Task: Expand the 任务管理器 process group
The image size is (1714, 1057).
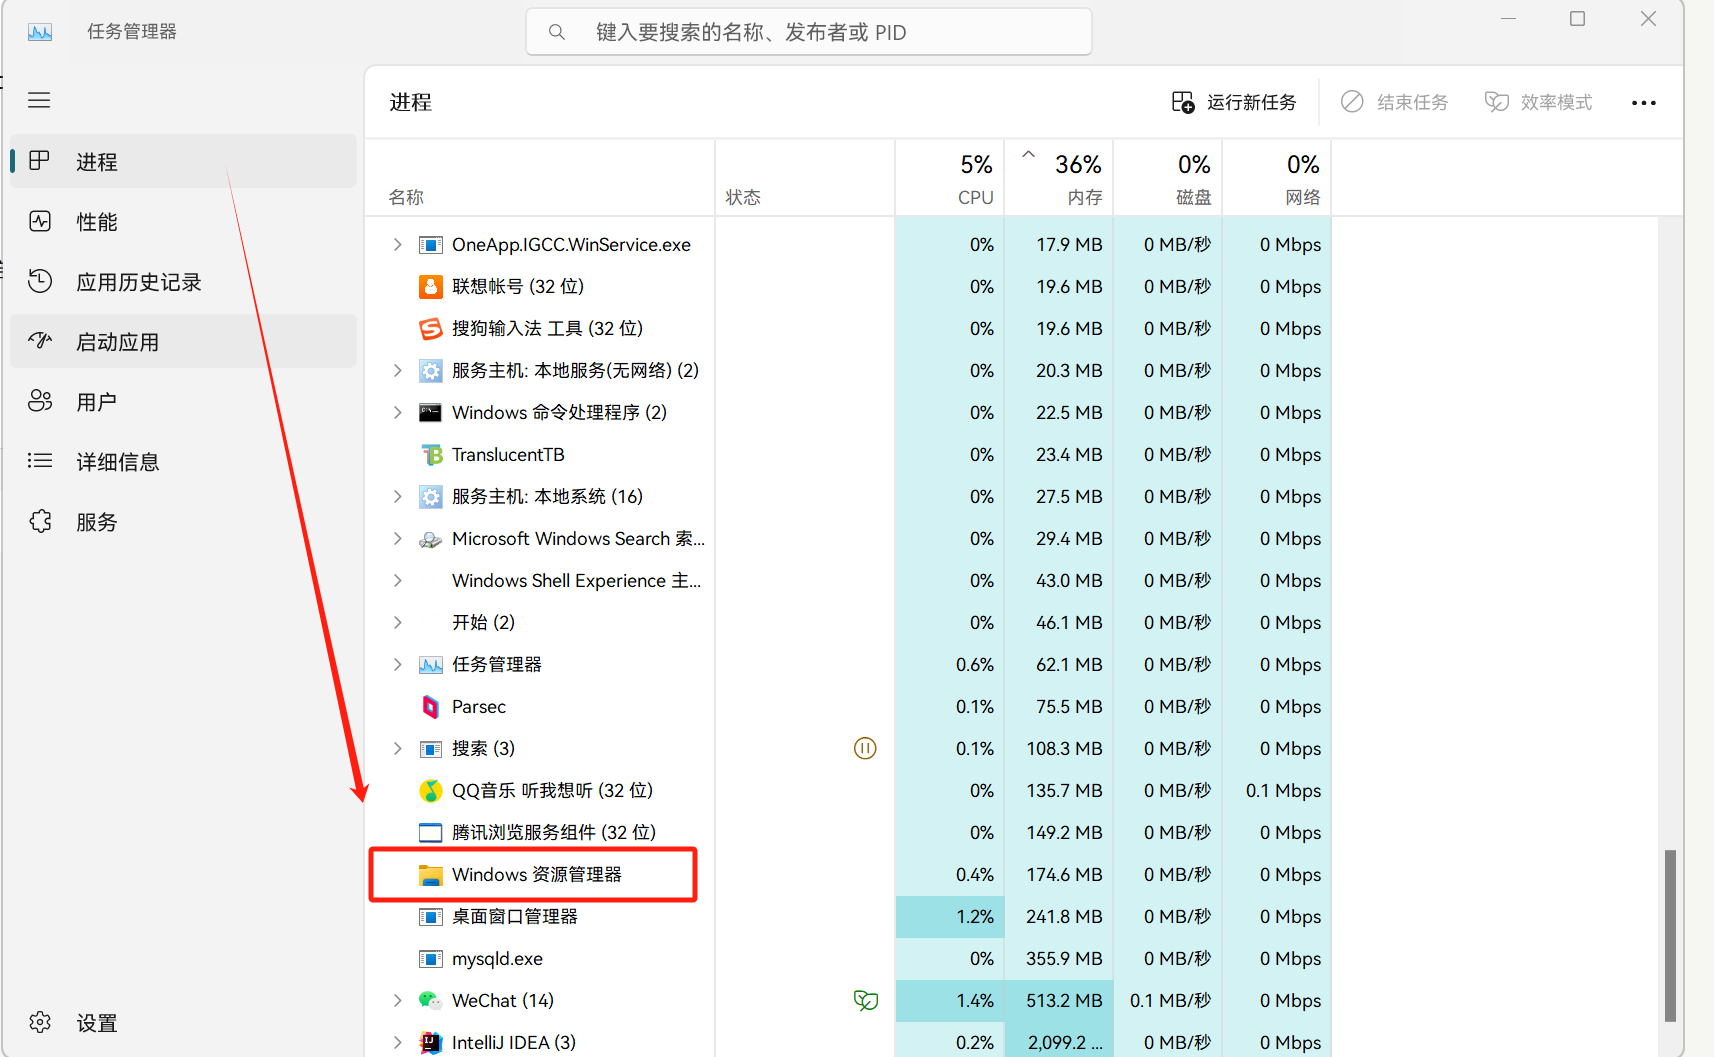Action: click(x=398, y=665)
